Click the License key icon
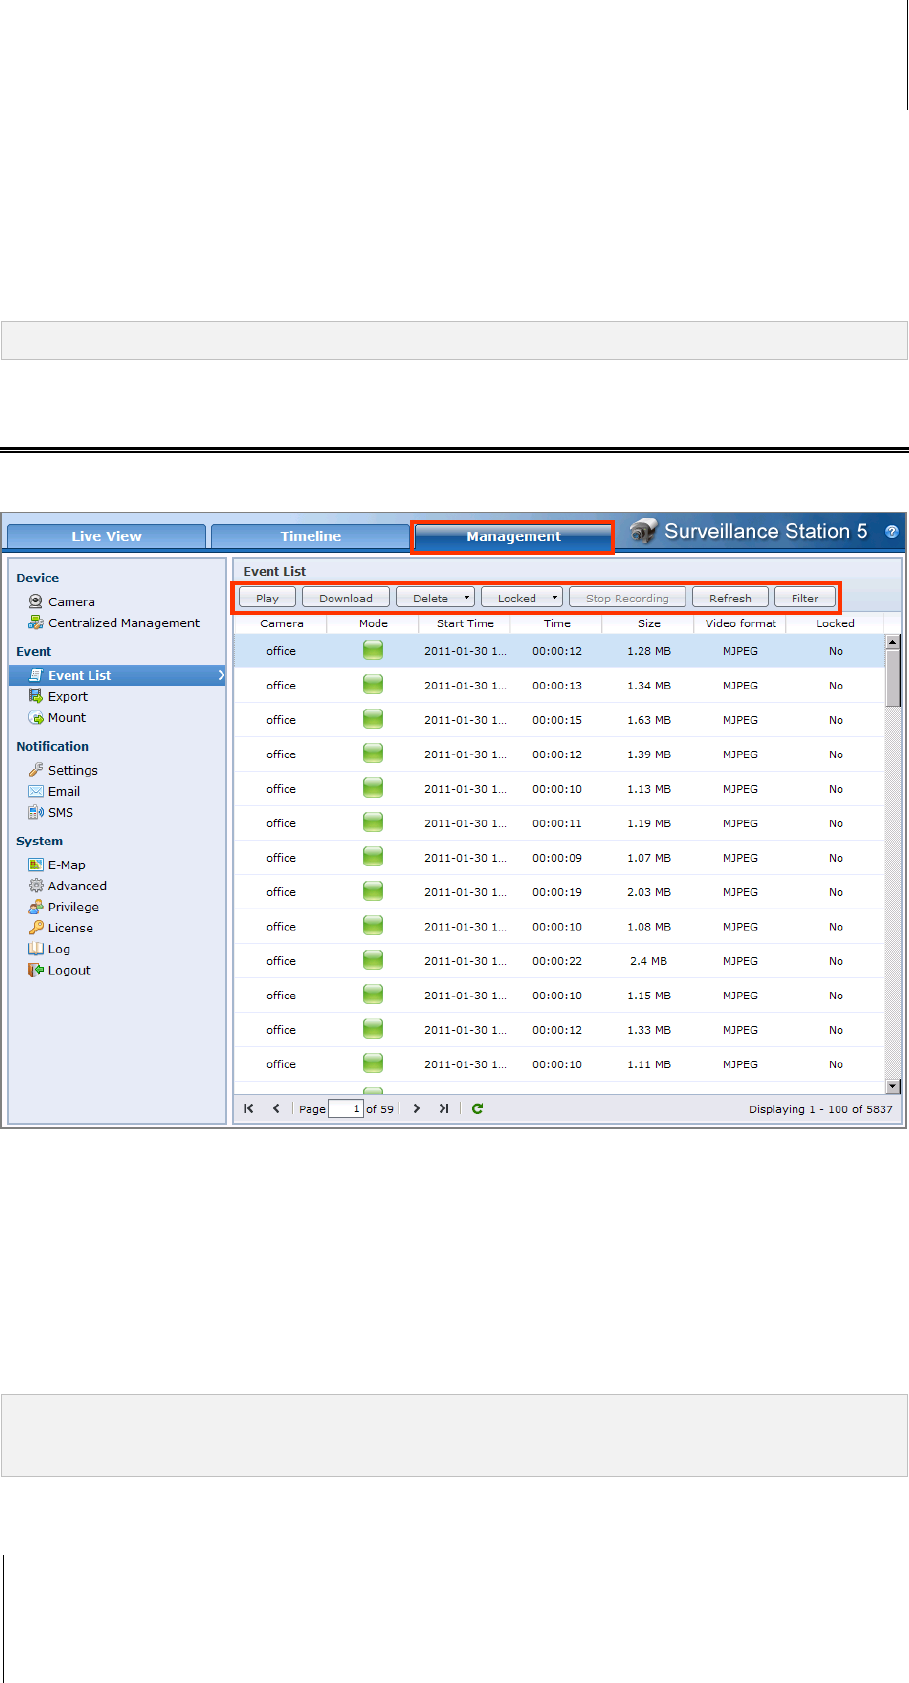The height and width of the screenshot is (1683, 909). pos(36,928)
